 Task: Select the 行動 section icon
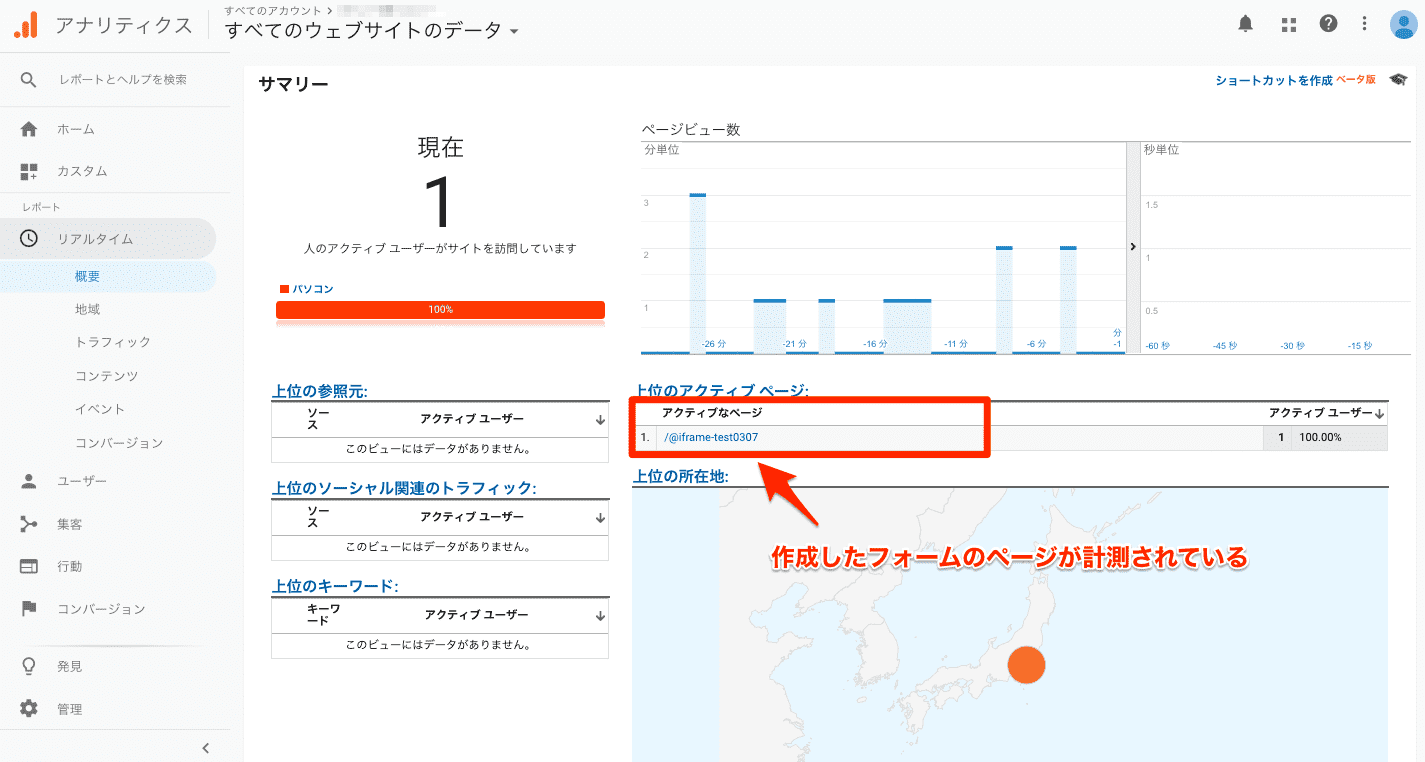click(x=27, y=566)
